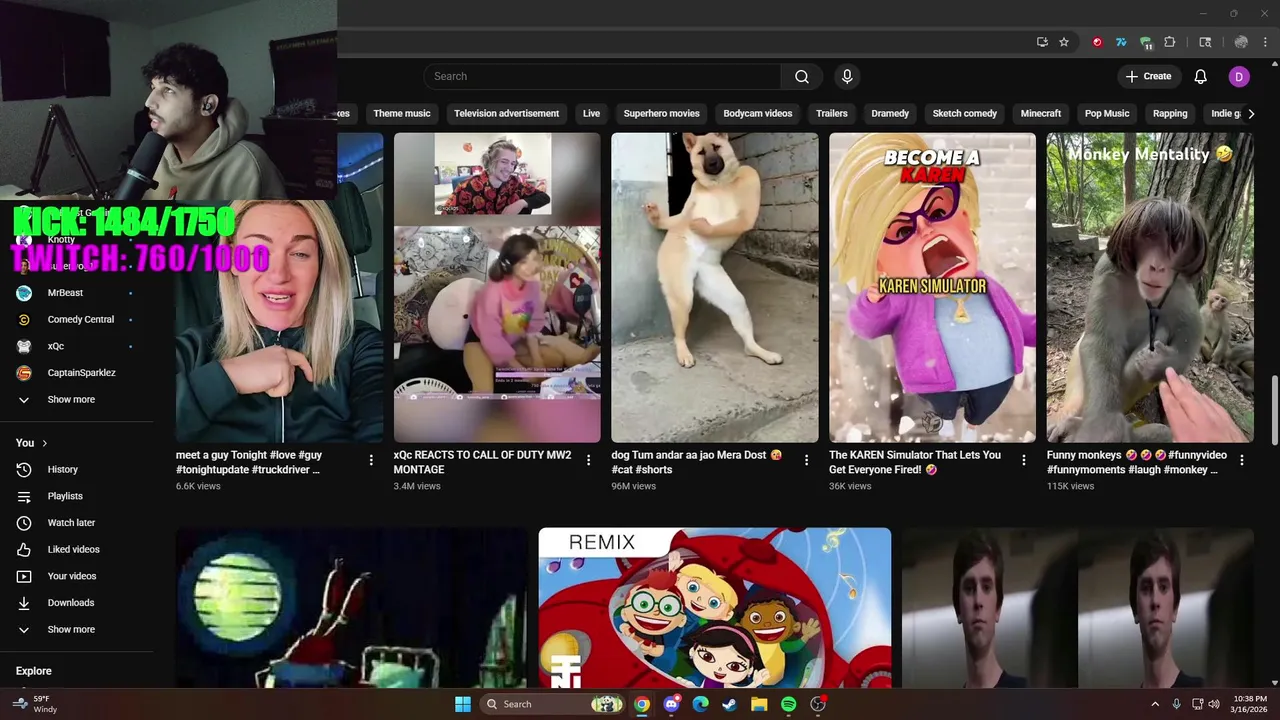Click the install app icon in address bar
Viewport: 1280px width, 720px height.
[x=1042, y=42]
